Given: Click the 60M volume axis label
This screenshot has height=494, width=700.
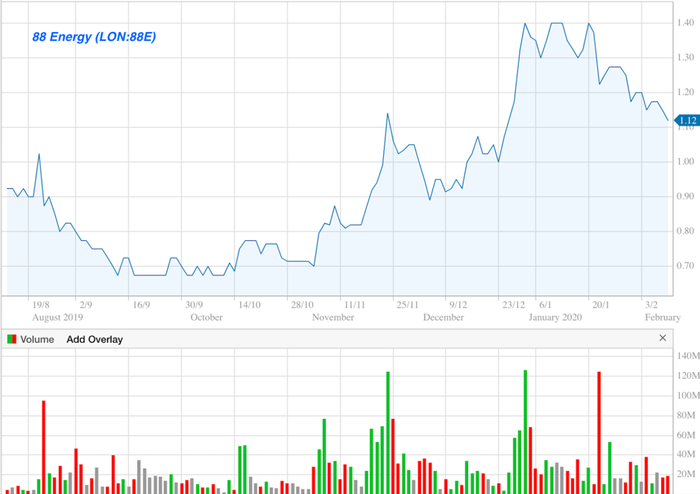Looking at the screenshot, I should 686,435.
